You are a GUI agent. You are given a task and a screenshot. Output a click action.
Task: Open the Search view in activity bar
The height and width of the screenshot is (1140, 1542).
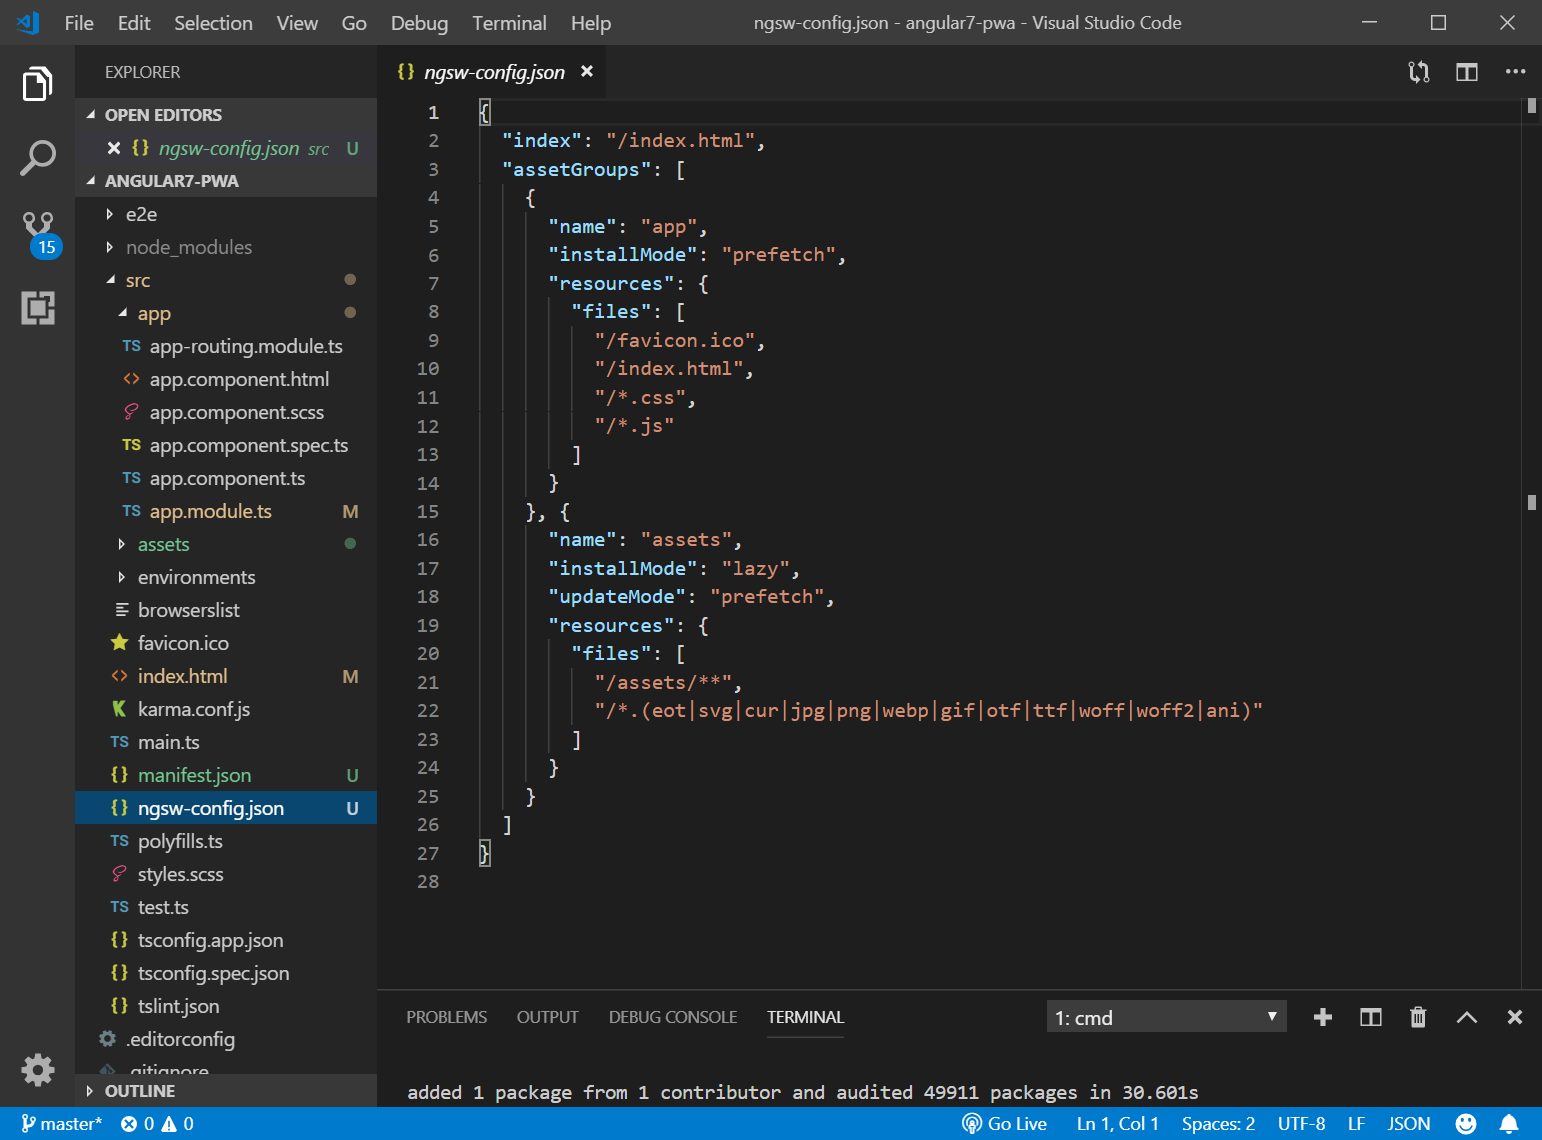pos(37,158)
